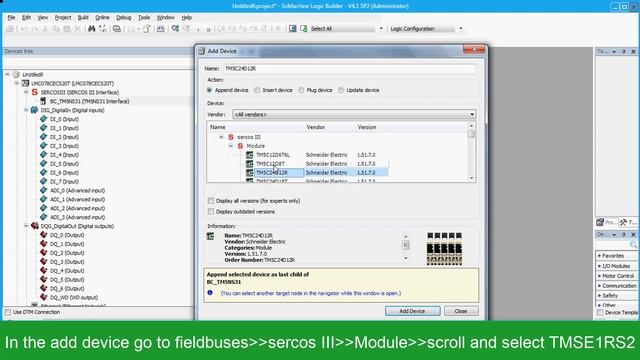Collapse the LMC078CECS20T controller node
The image size is (640, 360).
point(17,83)
